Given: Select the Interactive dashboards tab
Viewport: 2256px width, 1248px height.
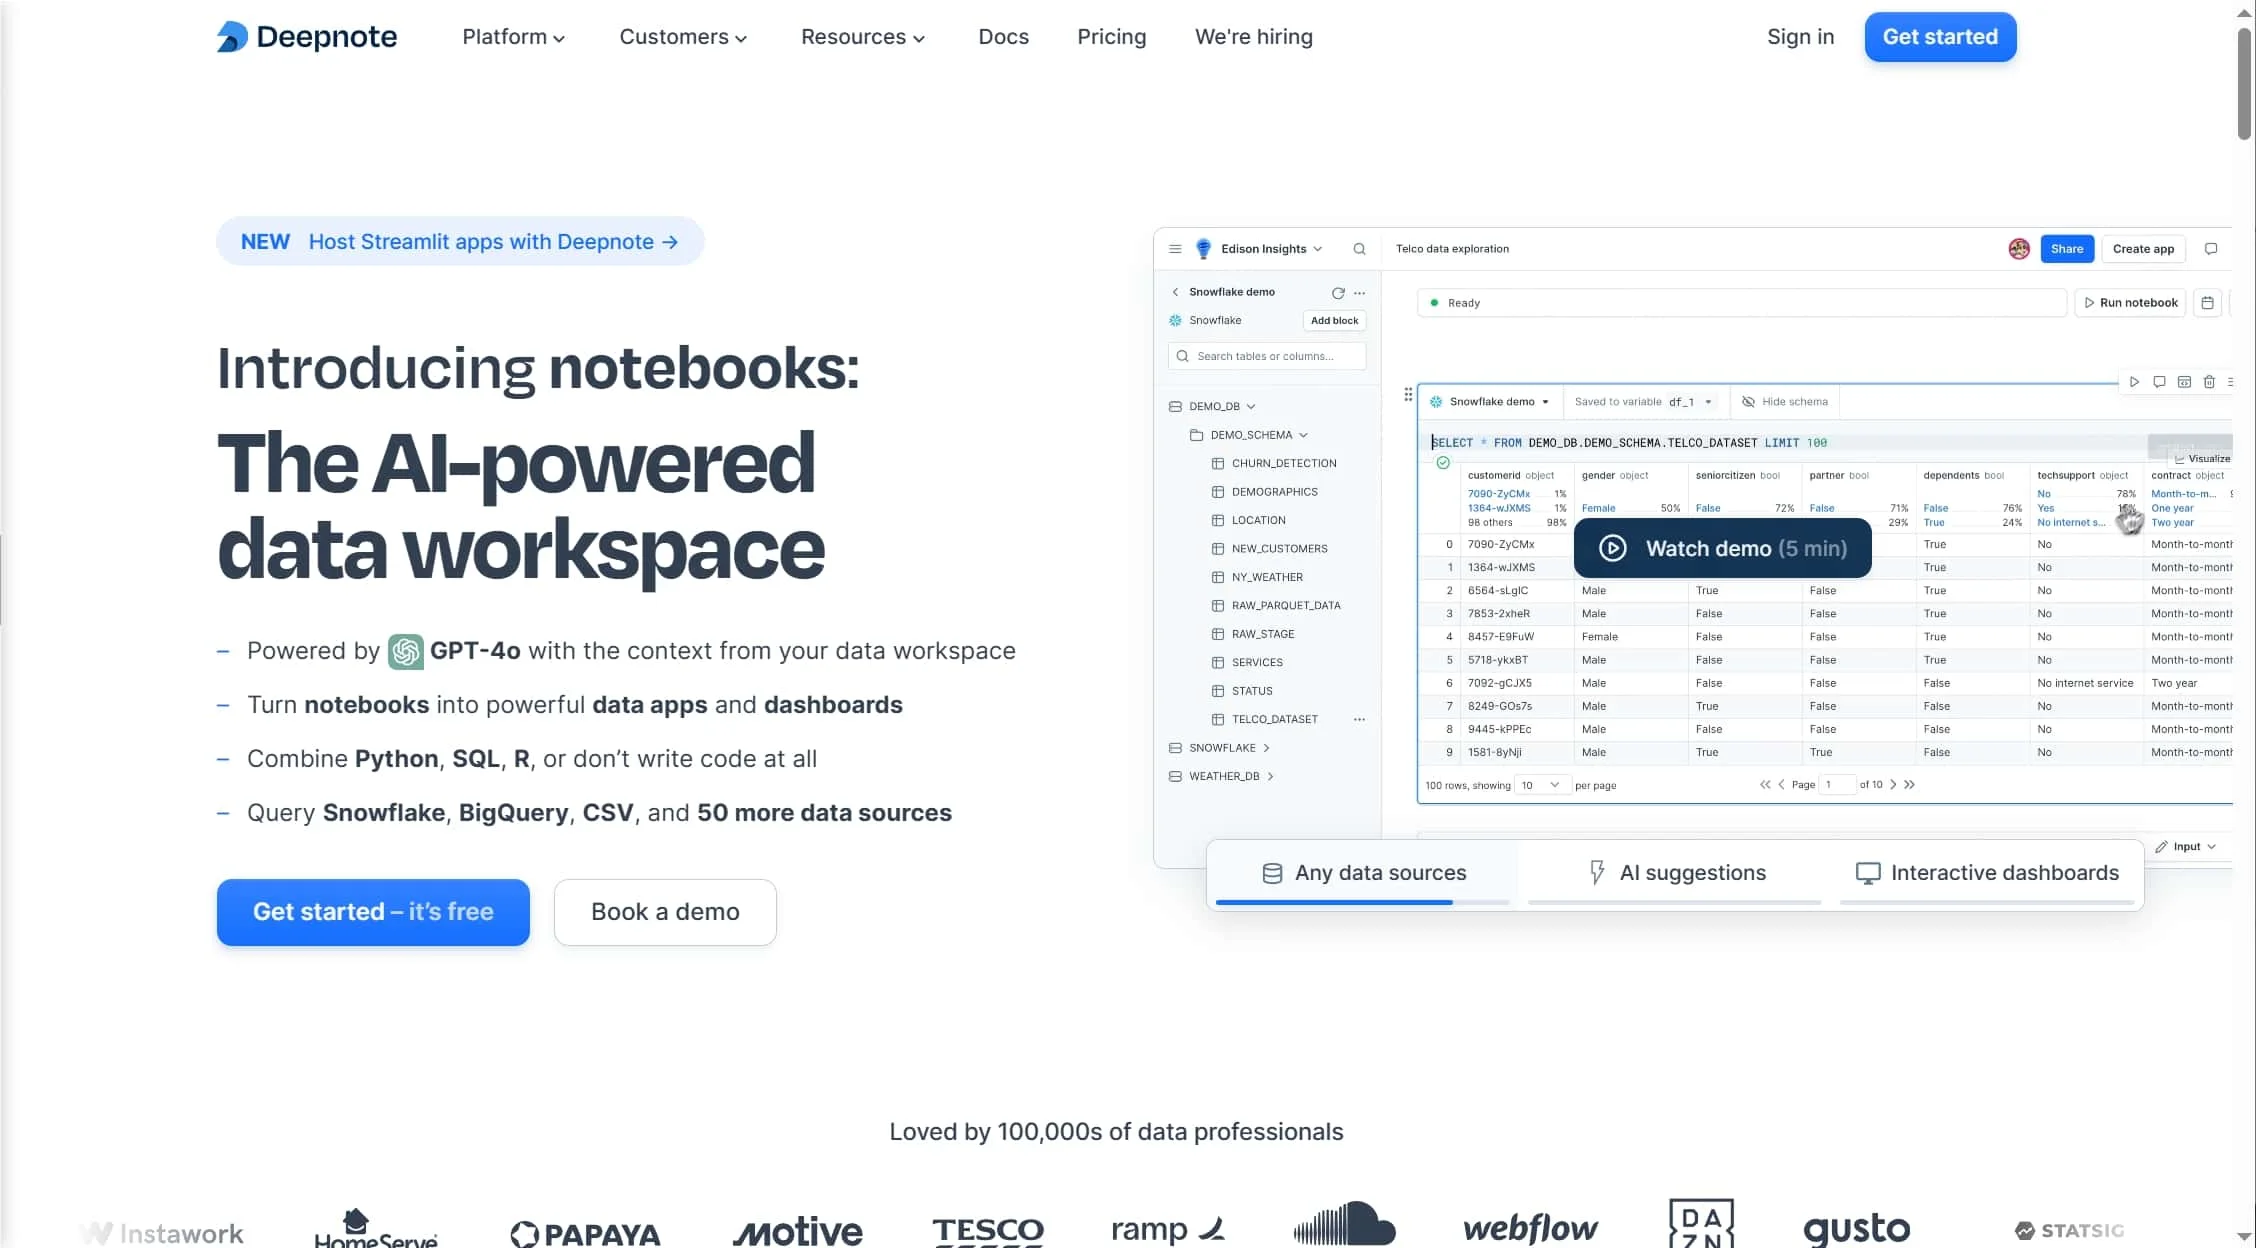Looking at the screenshot, I should click(x=1987, y=874).
